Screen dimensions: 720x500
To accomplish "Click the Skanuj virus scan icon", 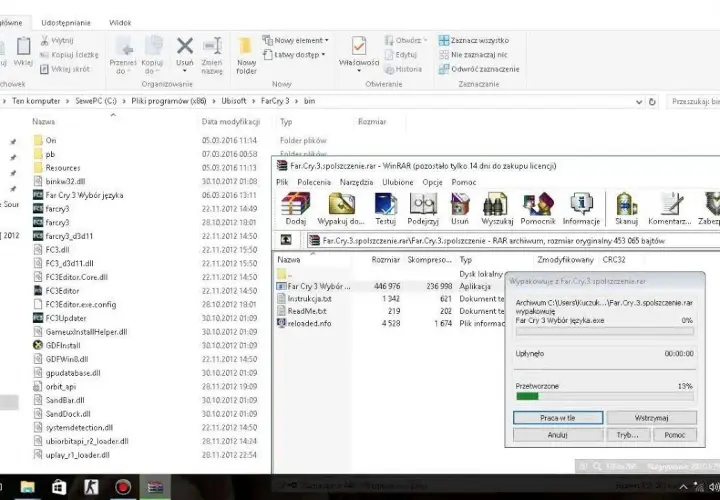I will 626,209.
